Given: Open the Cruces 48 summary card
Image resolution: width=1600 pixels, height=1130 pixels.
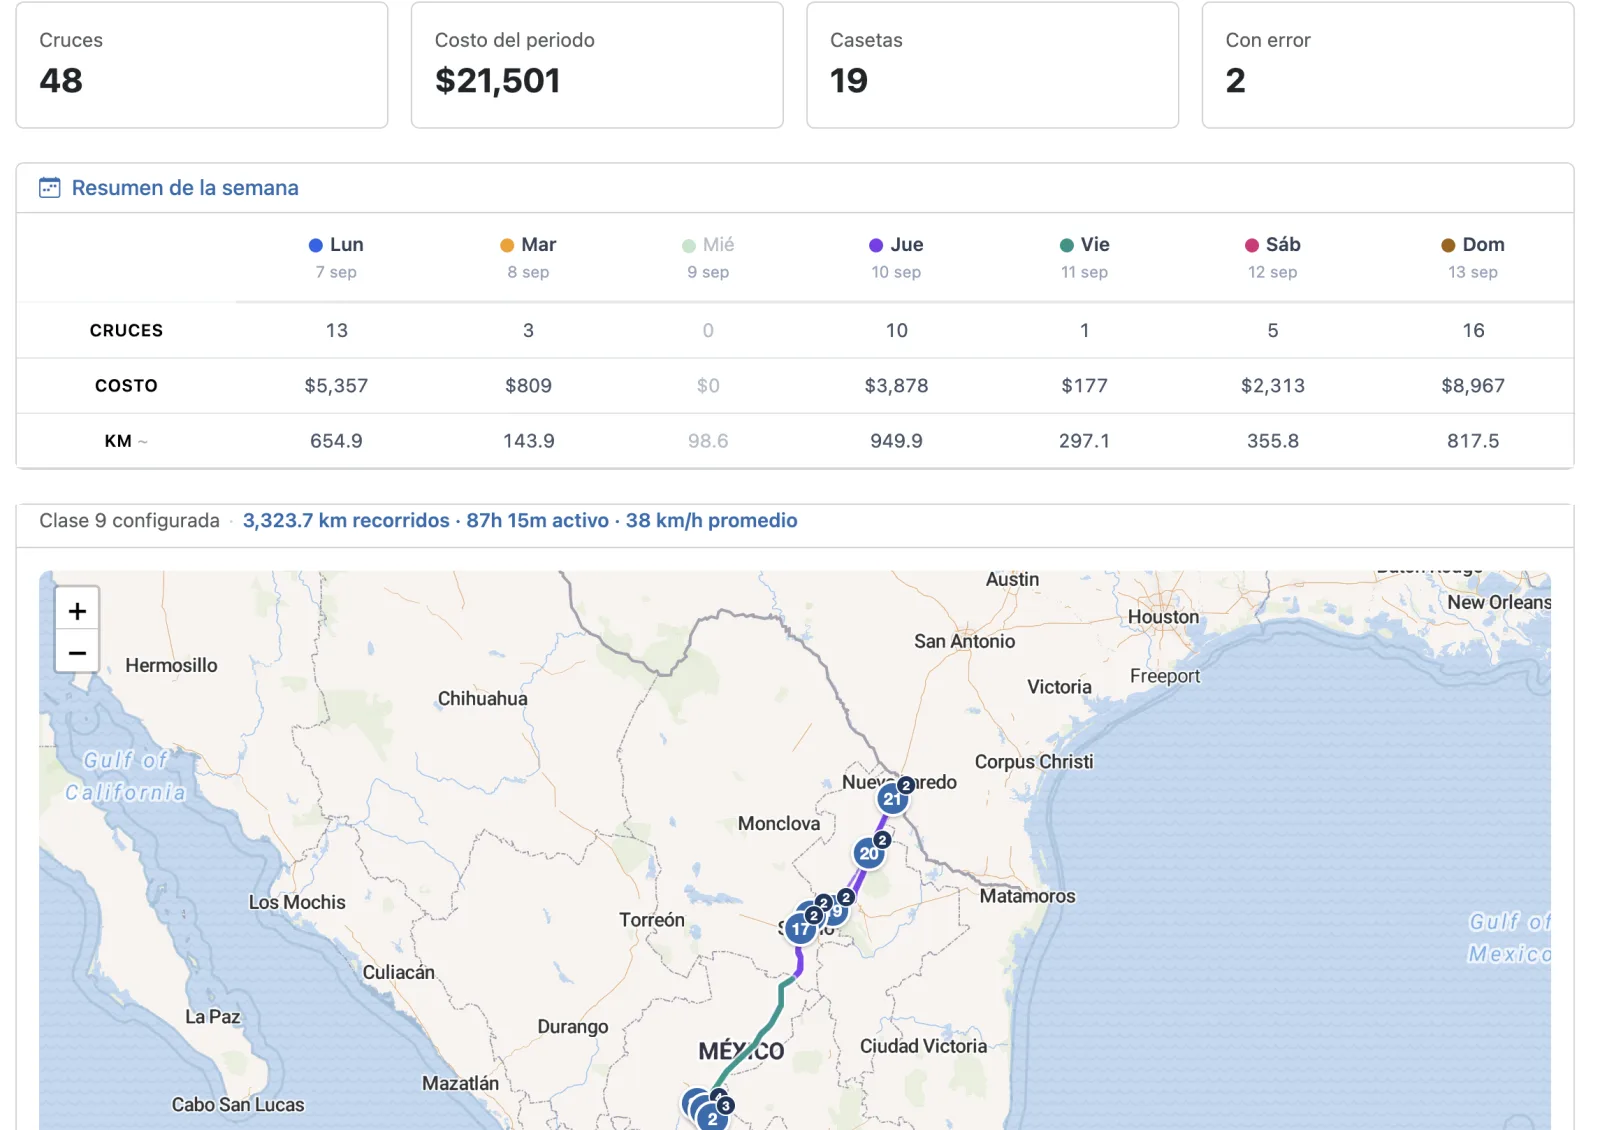Looking at the screenshot, I should pos(202,65).
